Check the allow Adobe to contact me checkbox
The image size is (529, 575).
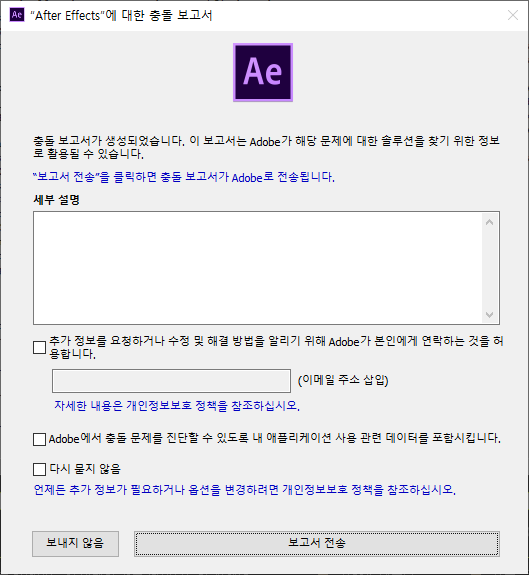coord(40,347)
